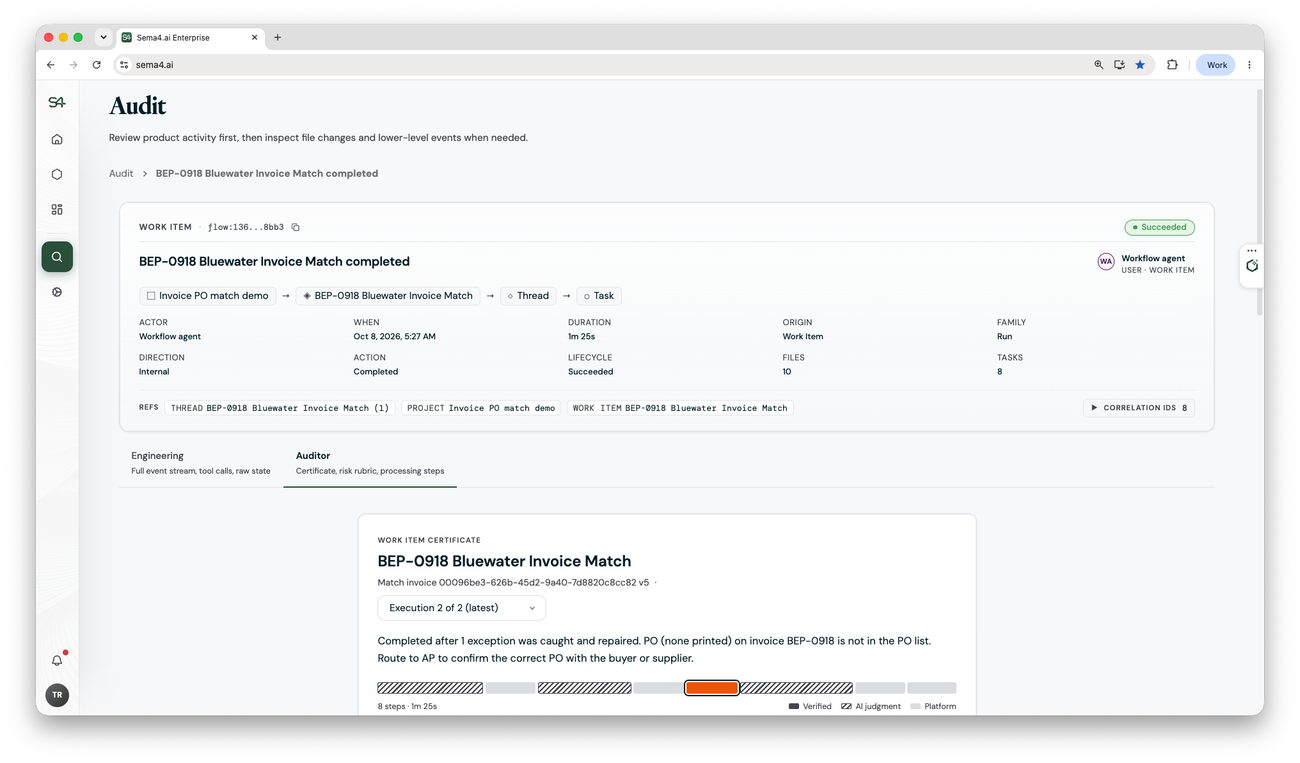1300x763 pixels.
Task: Switch to the Engineering tab
Action: (201, 463)
